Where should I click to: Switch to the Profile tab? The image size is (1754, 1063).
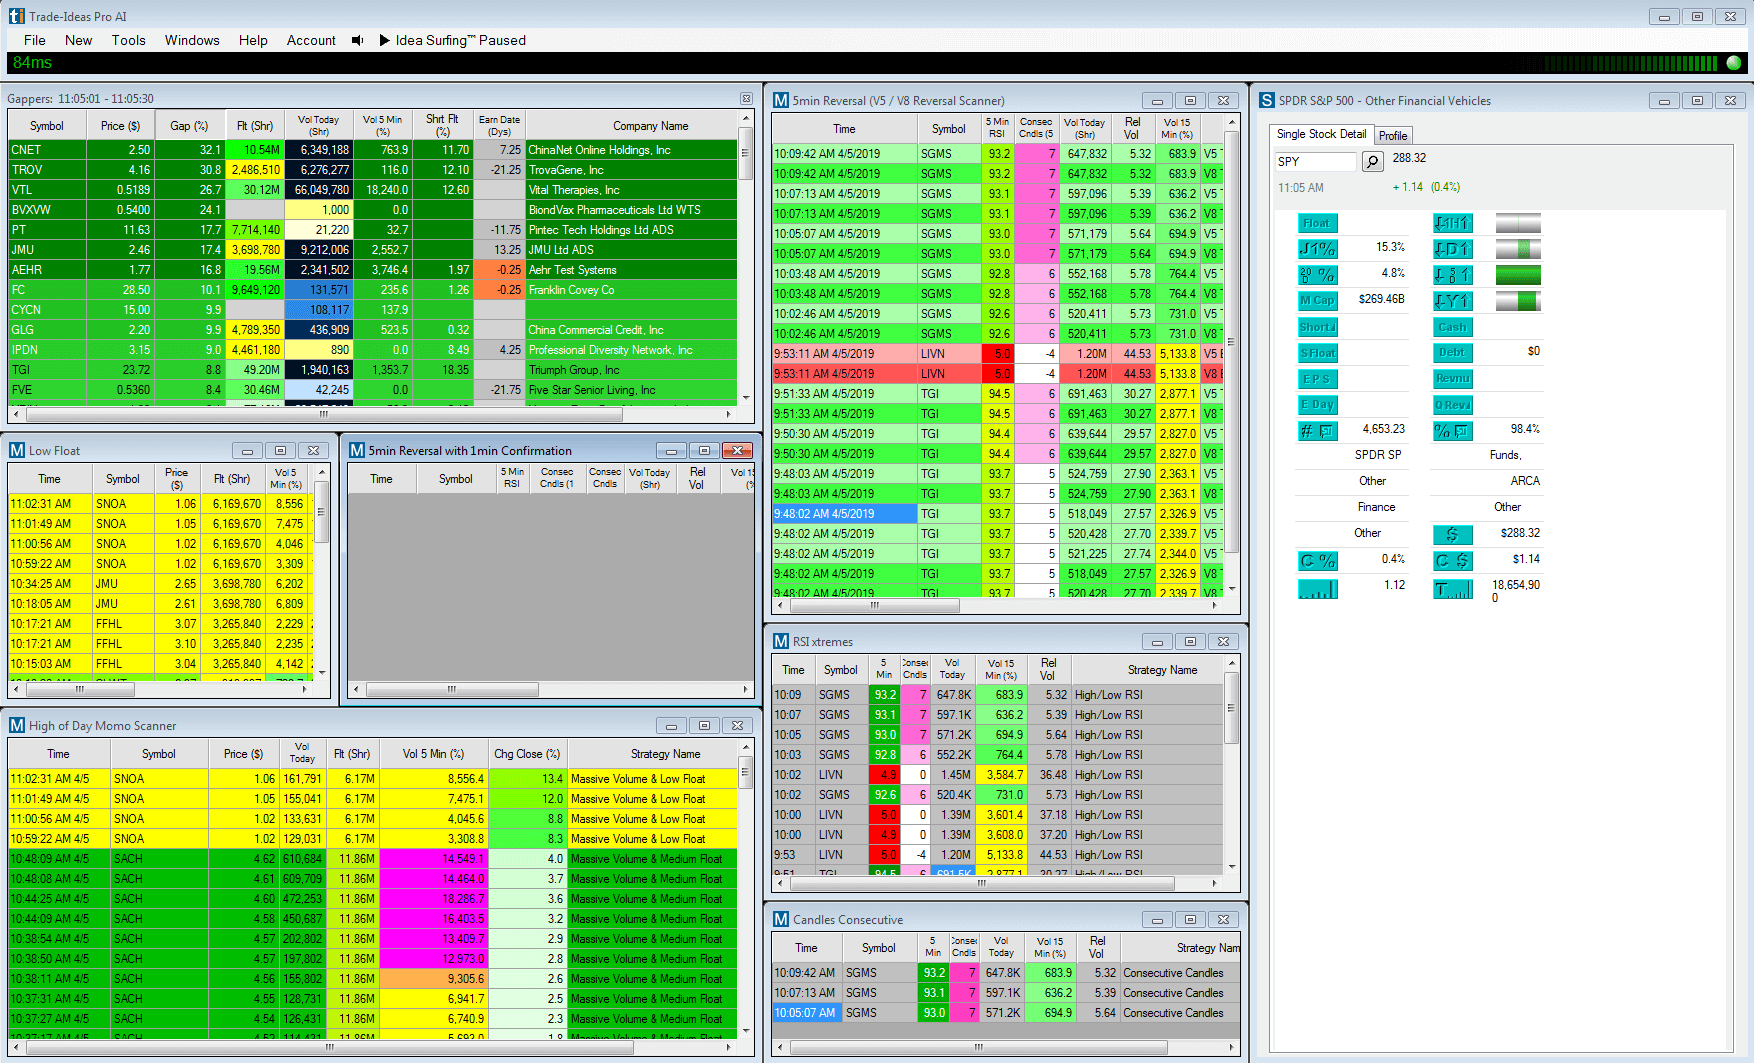pyautogui.click(x=1392, y=135)
